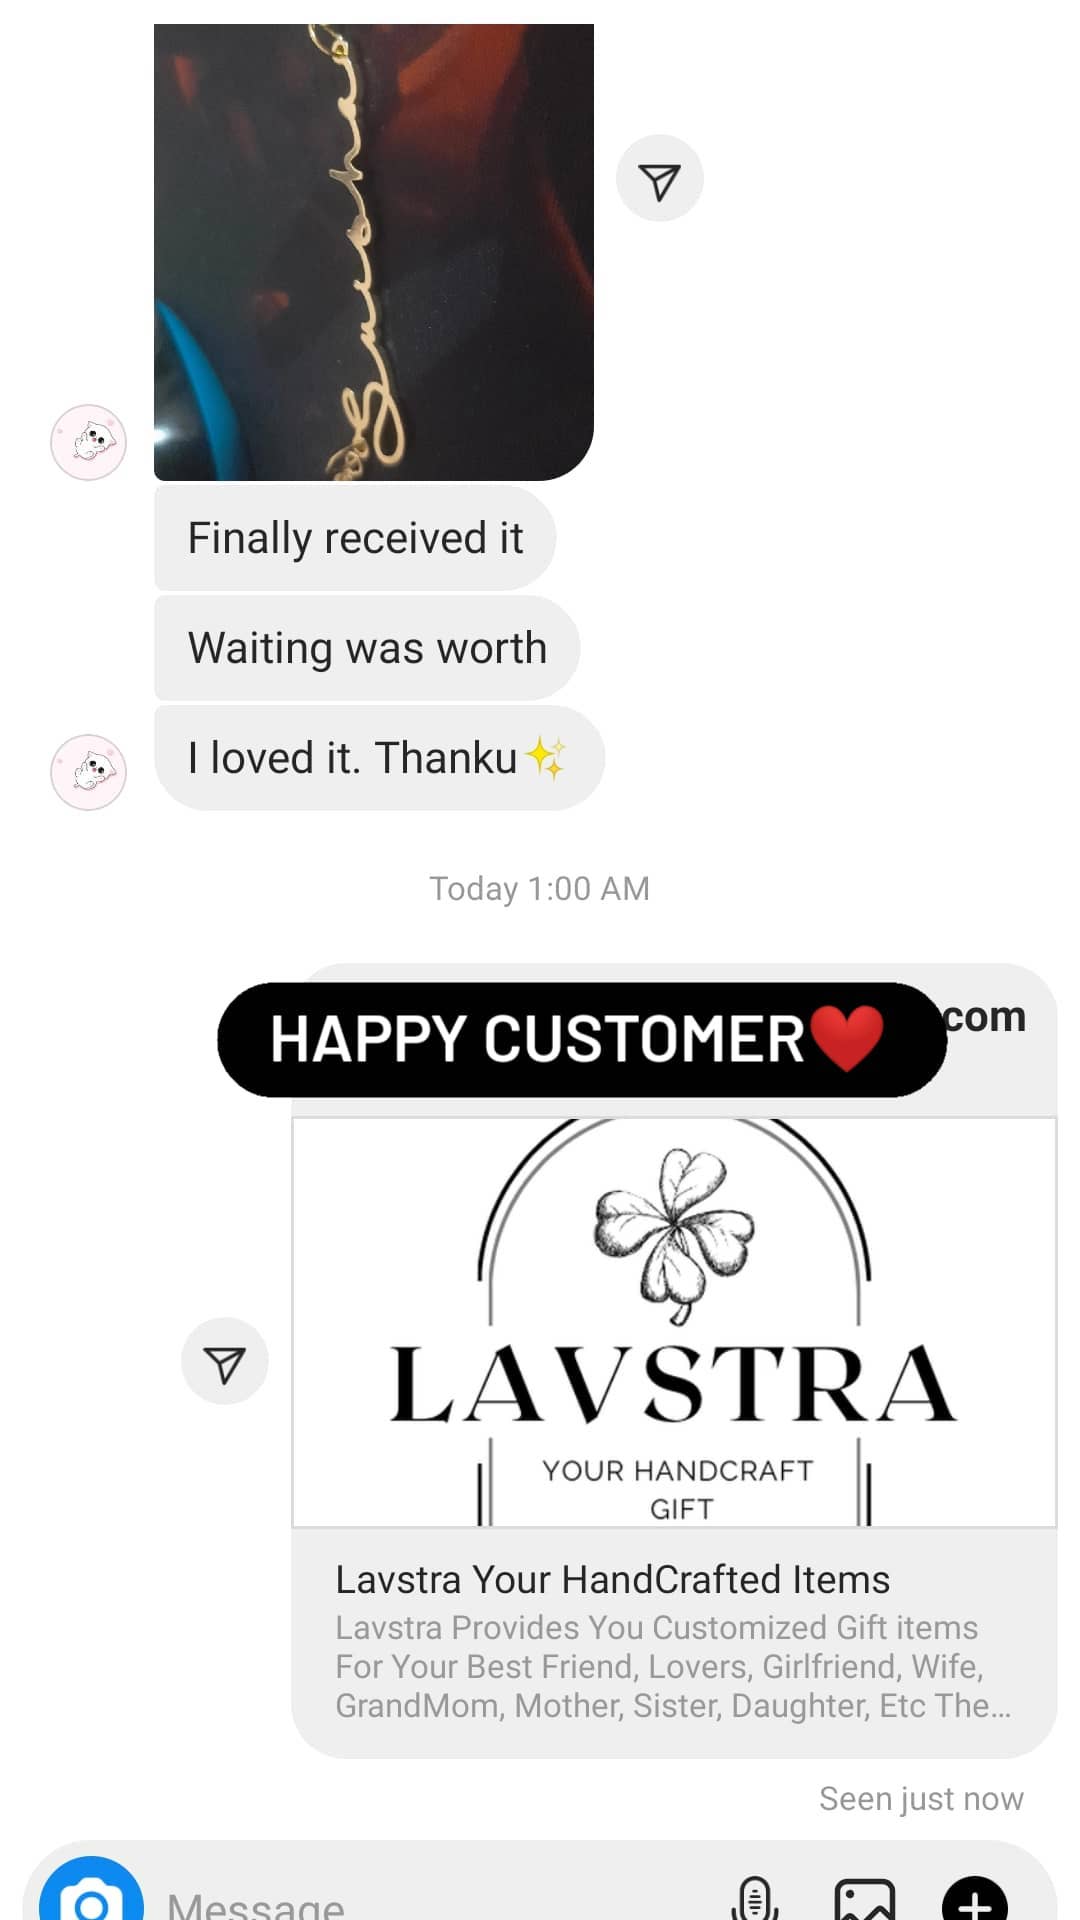
Task: Open the blue camera button
Action: click(x=91, y=1890)
